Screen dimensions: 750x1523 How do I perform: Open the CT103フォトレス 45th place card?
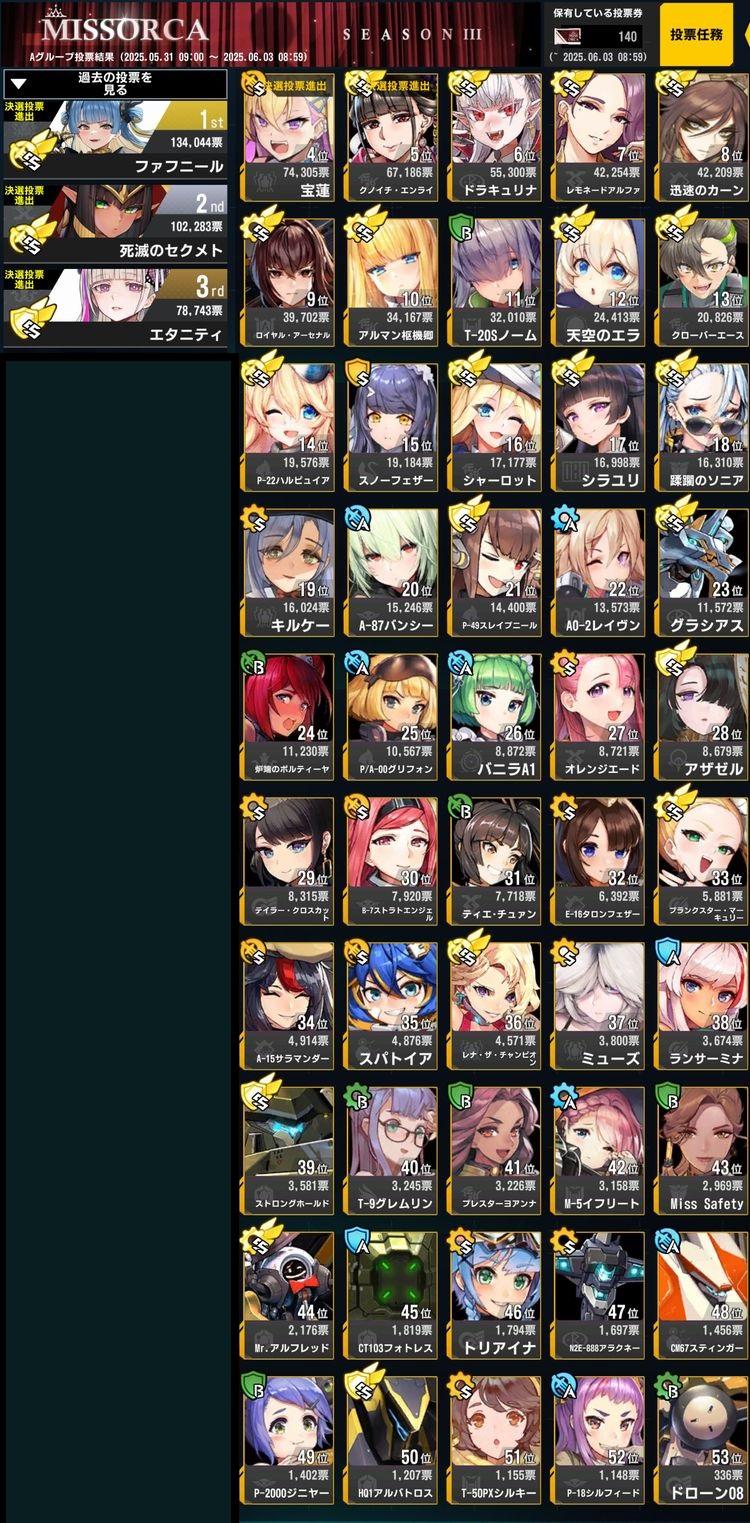[x=393, y=1296]
